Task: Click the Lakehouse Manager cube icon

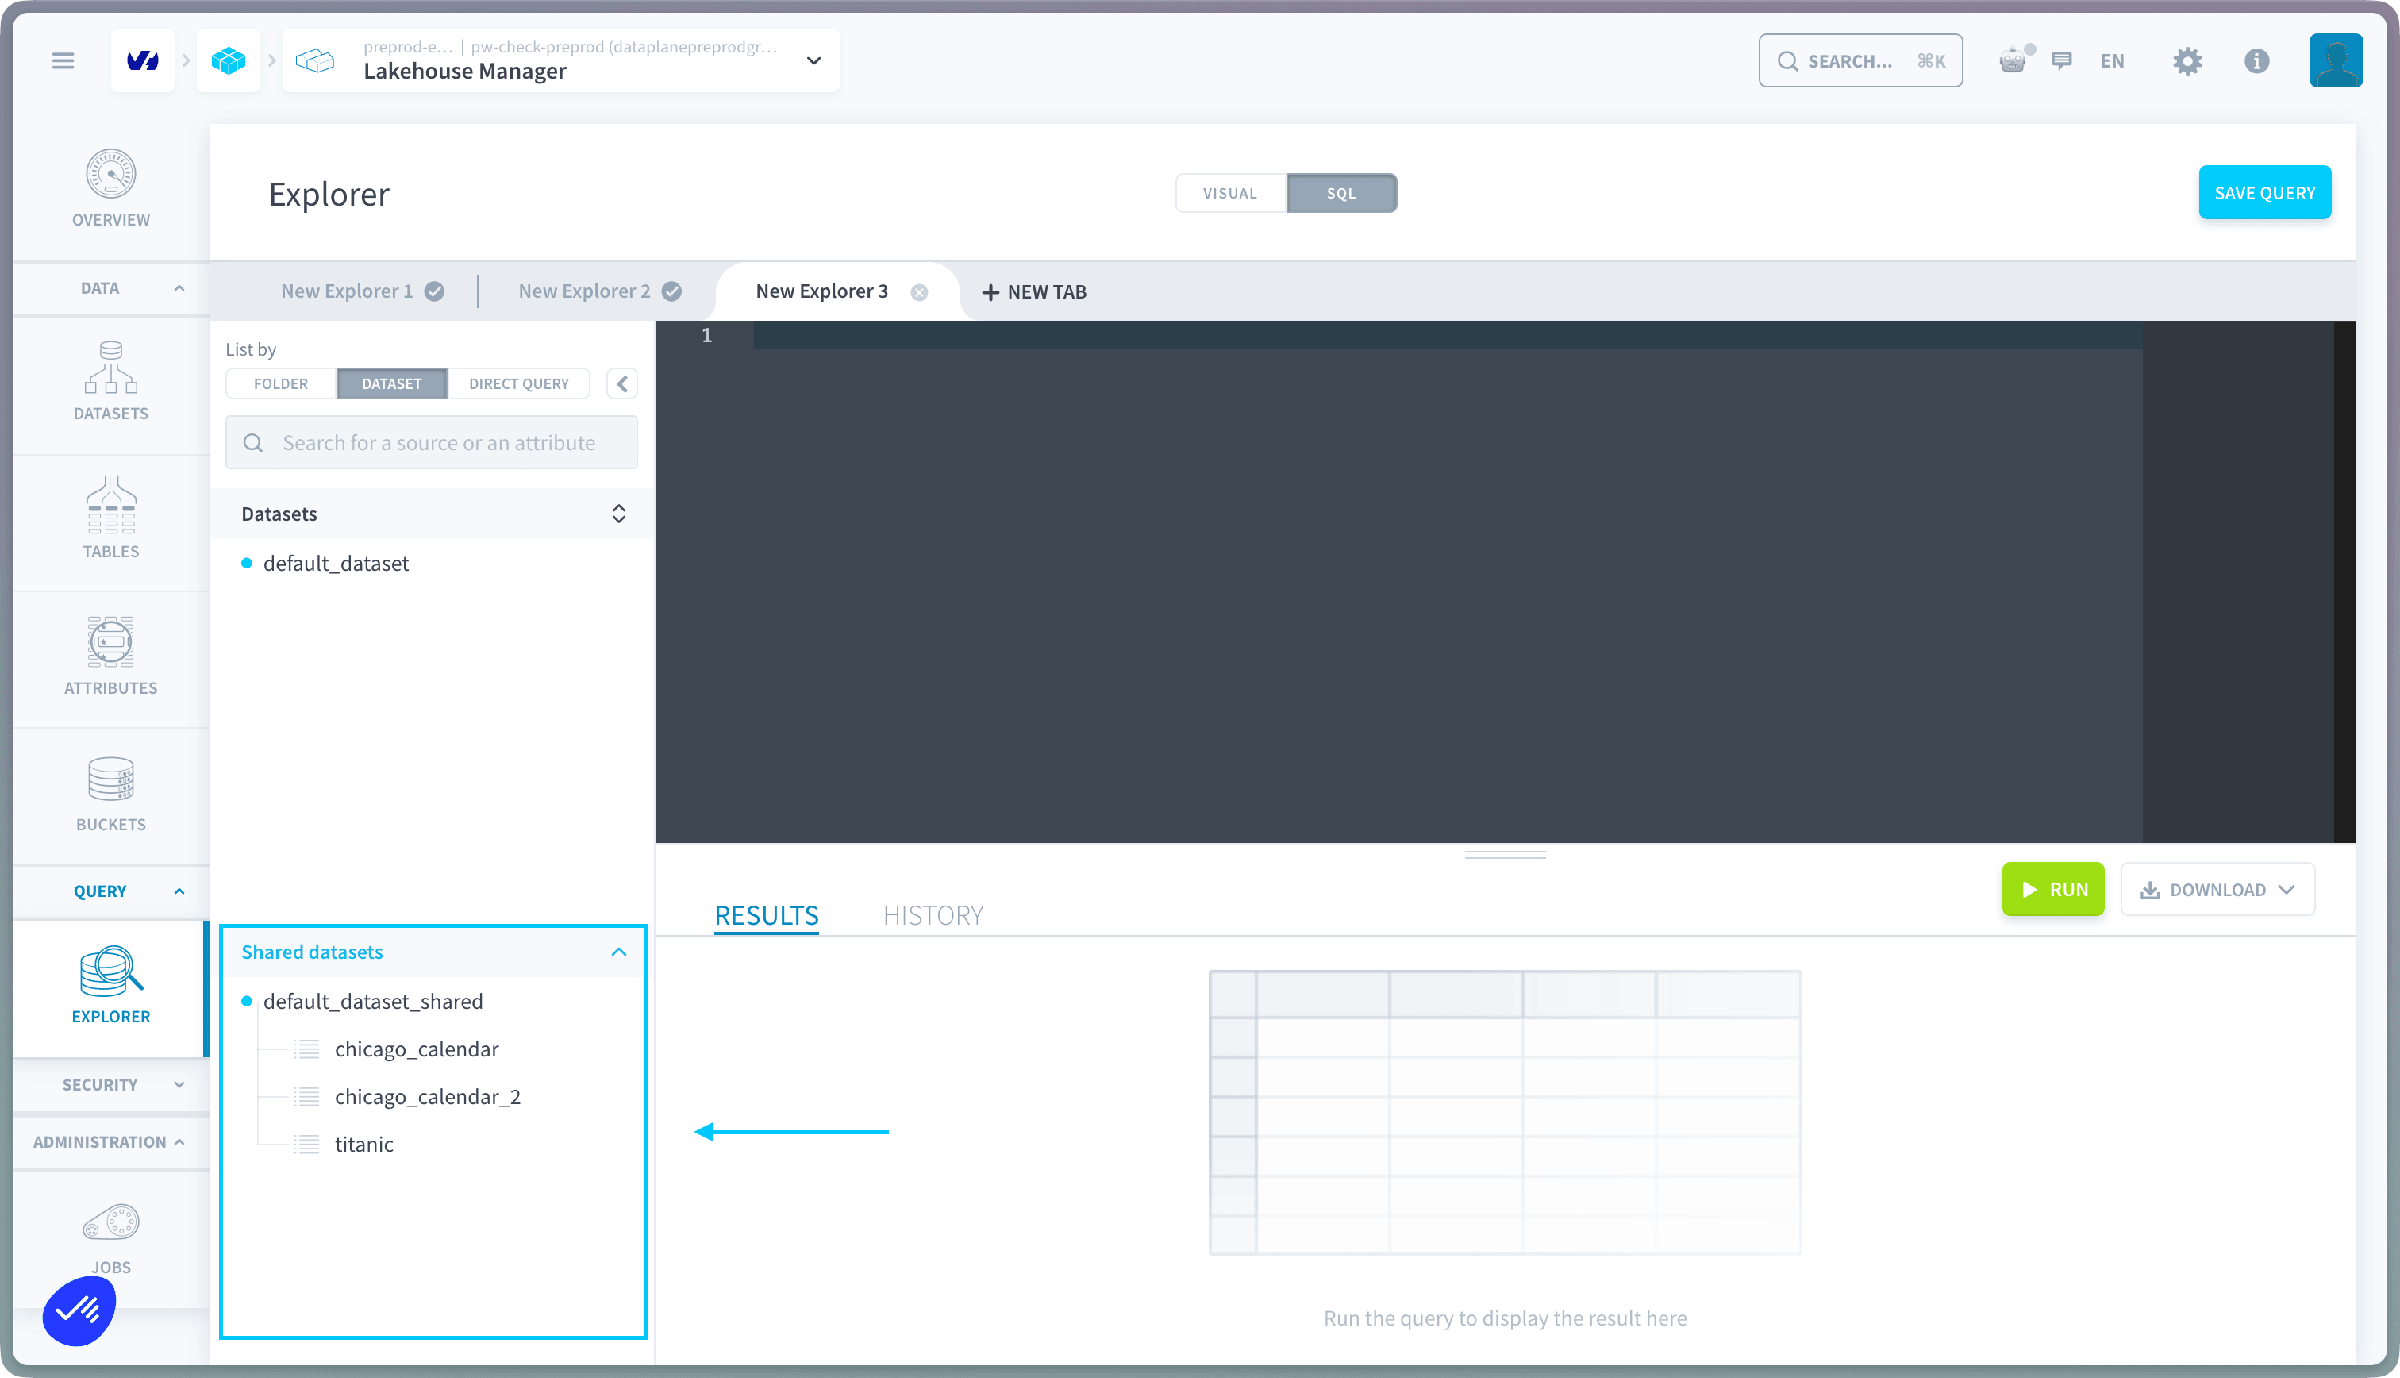Action: click(315, 61)
